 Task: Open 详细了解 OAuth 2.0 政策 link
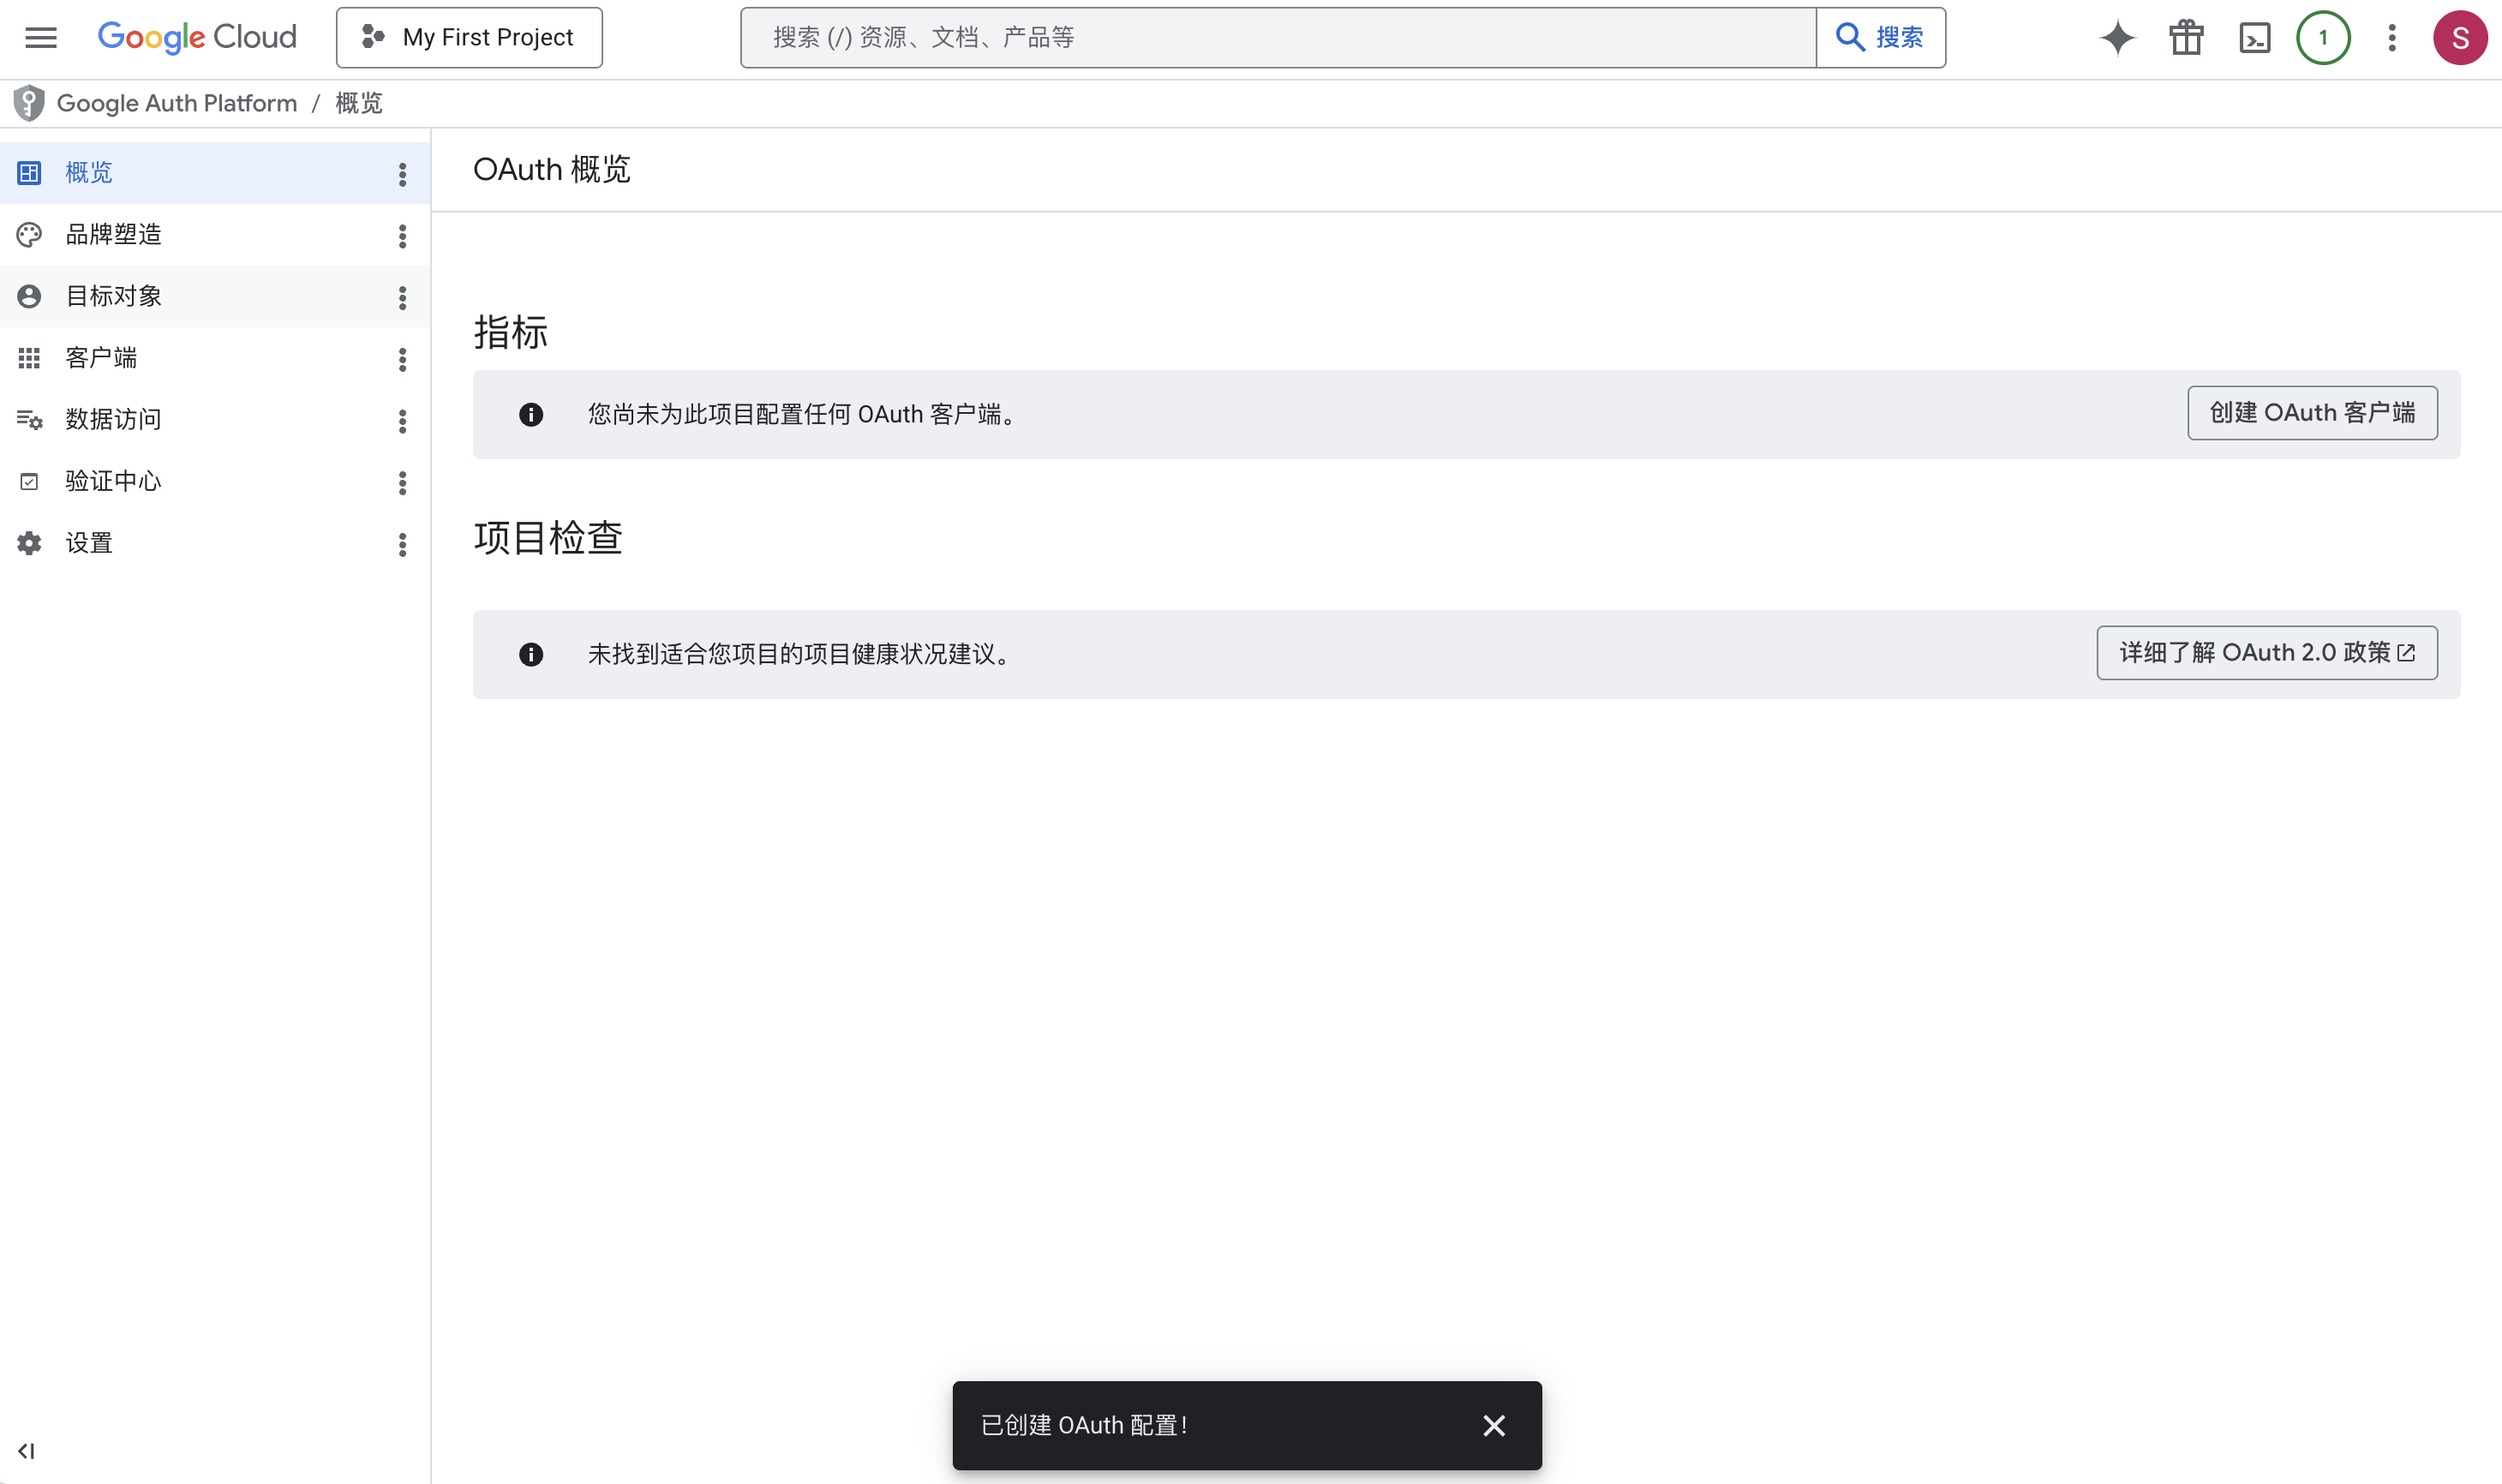pos(2267,653)
